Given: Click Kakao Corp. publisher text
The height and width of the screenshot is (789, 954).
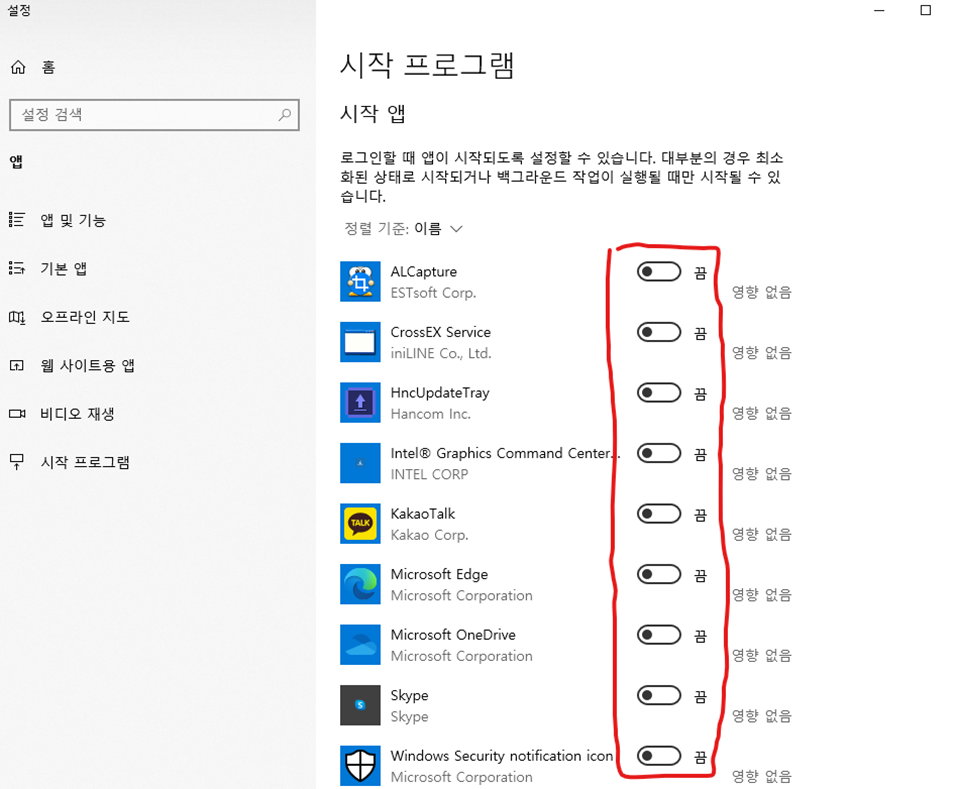Looking at the screenshot, I should click(430, 535).
